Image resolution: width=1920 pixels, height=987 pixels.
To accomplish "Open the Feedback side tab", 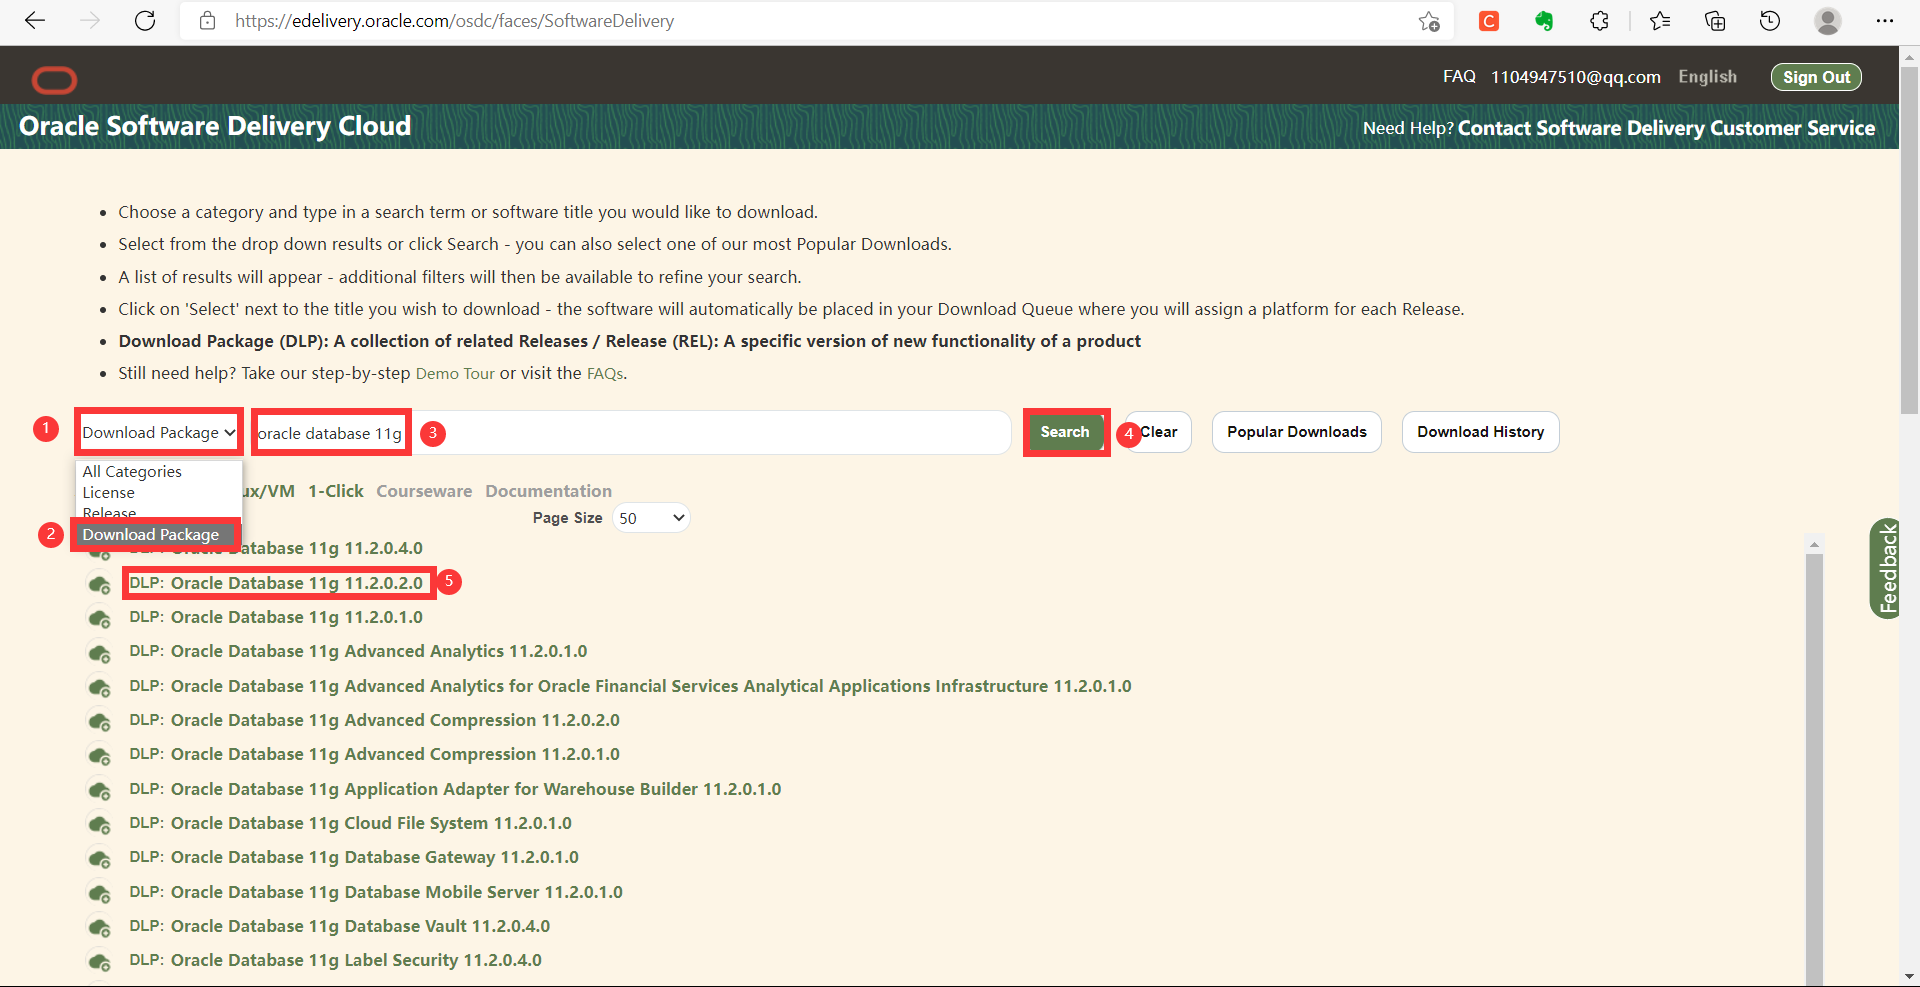I will (x=1886, y=568).
